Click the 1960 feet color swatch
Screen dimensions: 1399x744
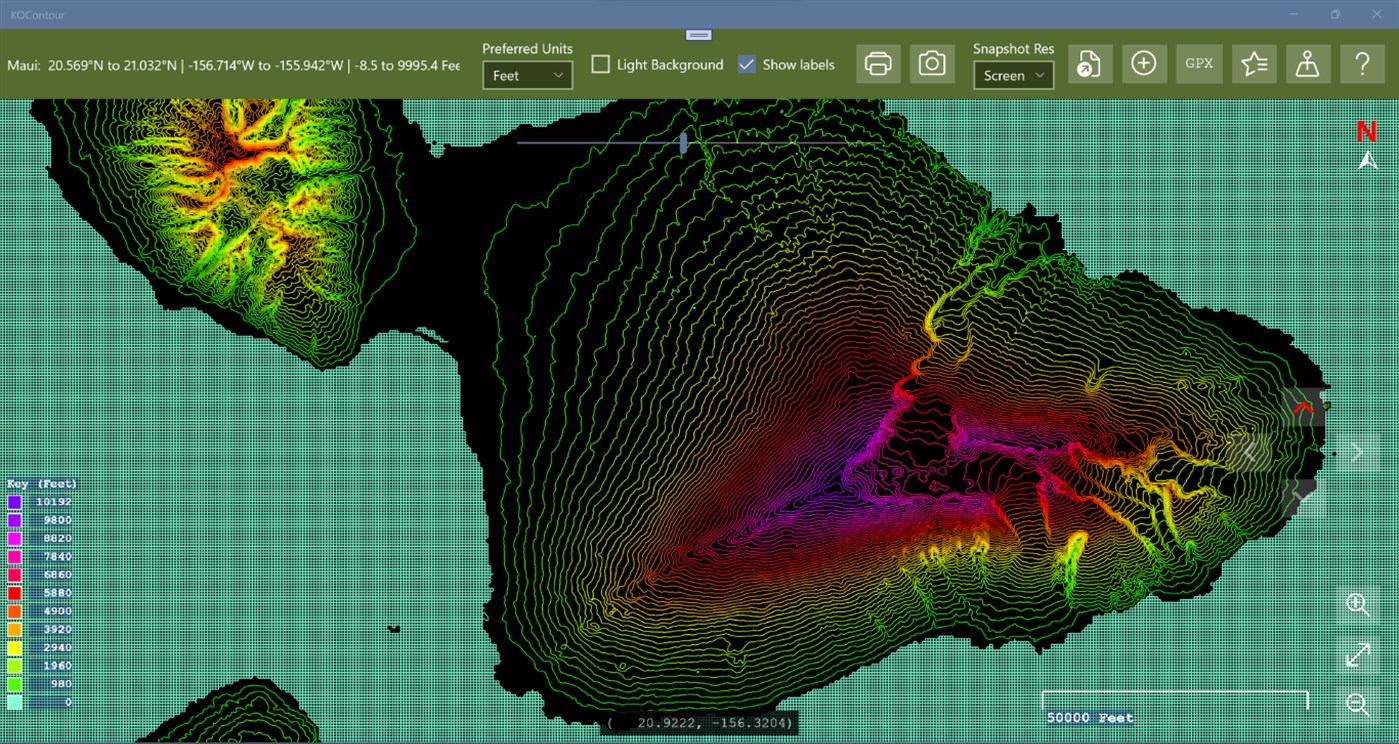tap(15, 665)
